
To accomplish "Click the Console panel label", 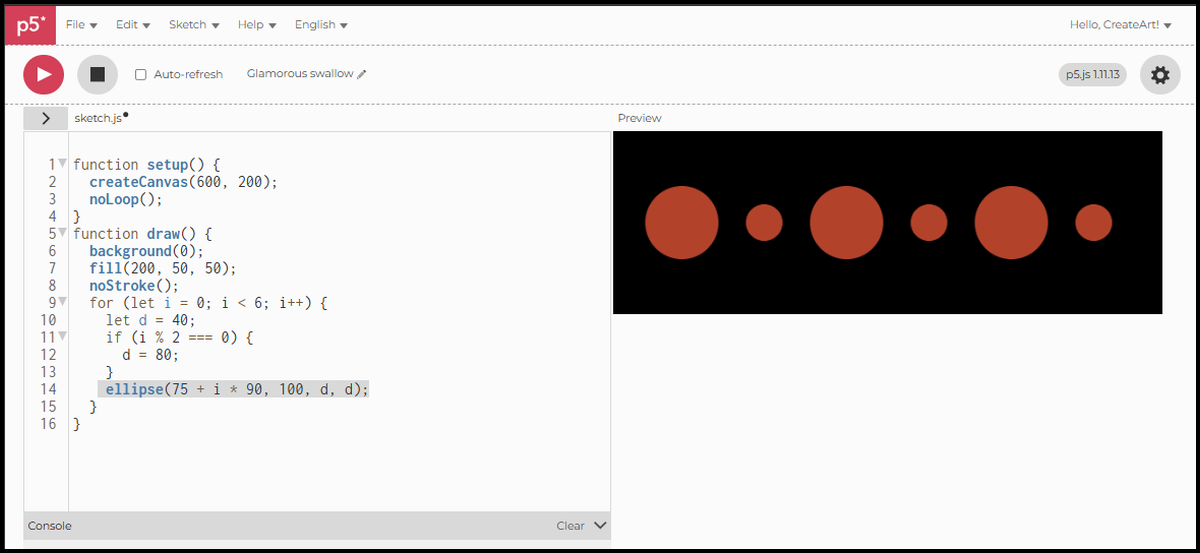I will tap(50, 525).
